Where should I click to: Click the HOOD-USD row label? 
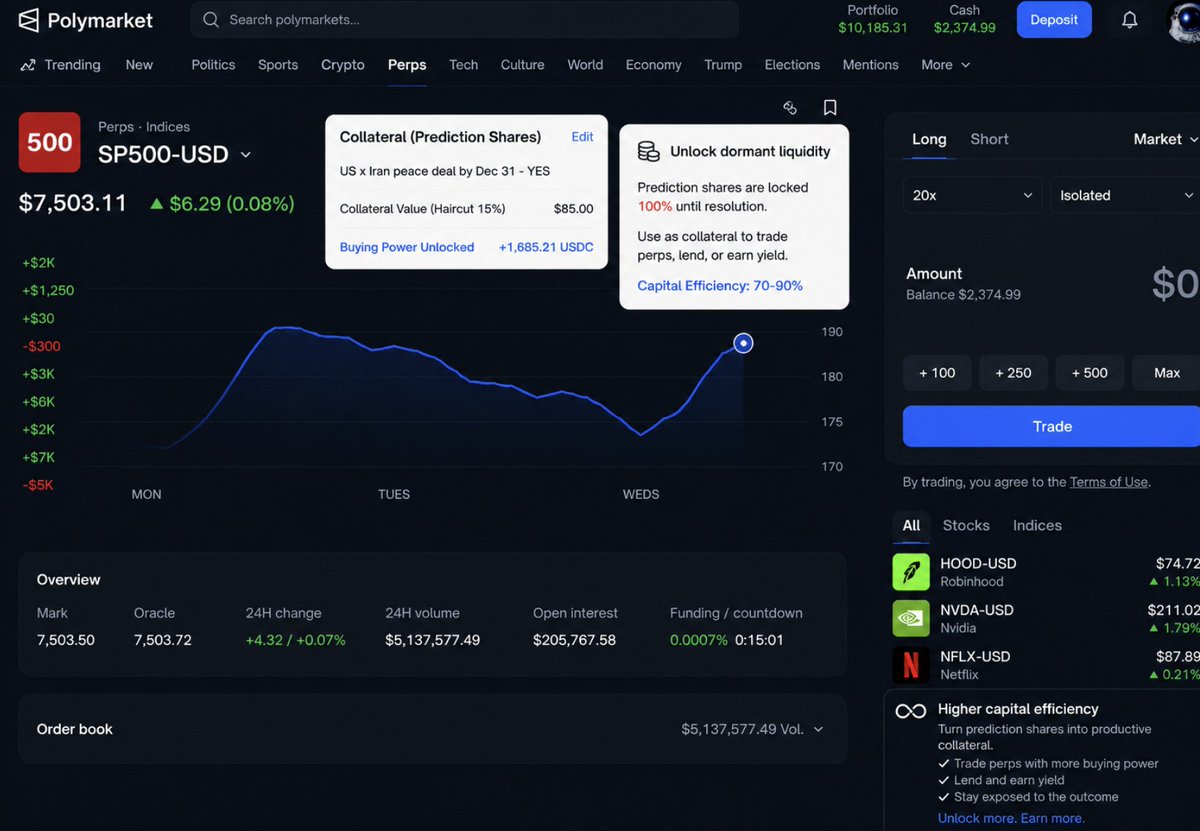pyautogui.click(x=977, y=564)
